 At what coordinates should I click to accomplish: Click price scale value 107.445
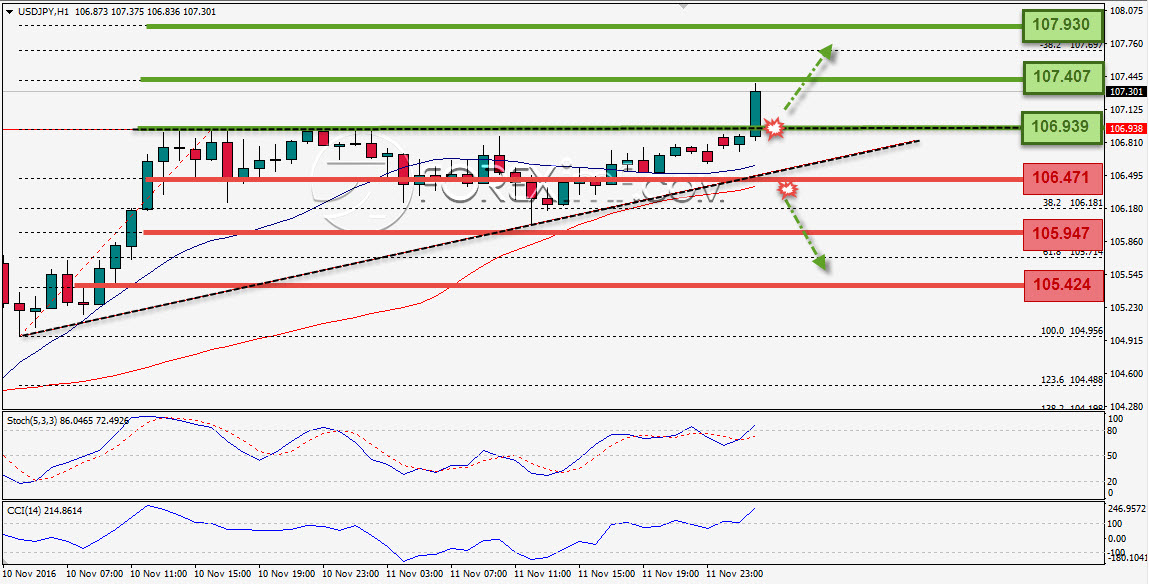point(1127,76)
